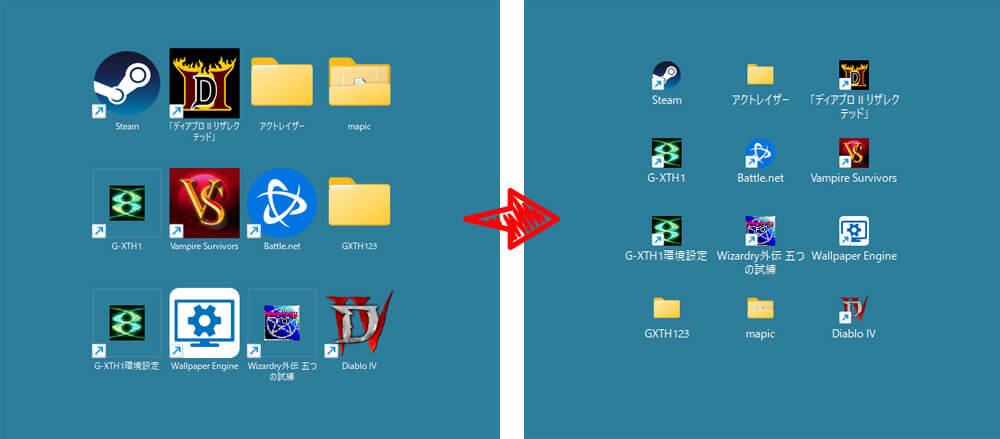
Task: Select the large G-XTH1 shortcut on left desktop
Action: [126, 203]
